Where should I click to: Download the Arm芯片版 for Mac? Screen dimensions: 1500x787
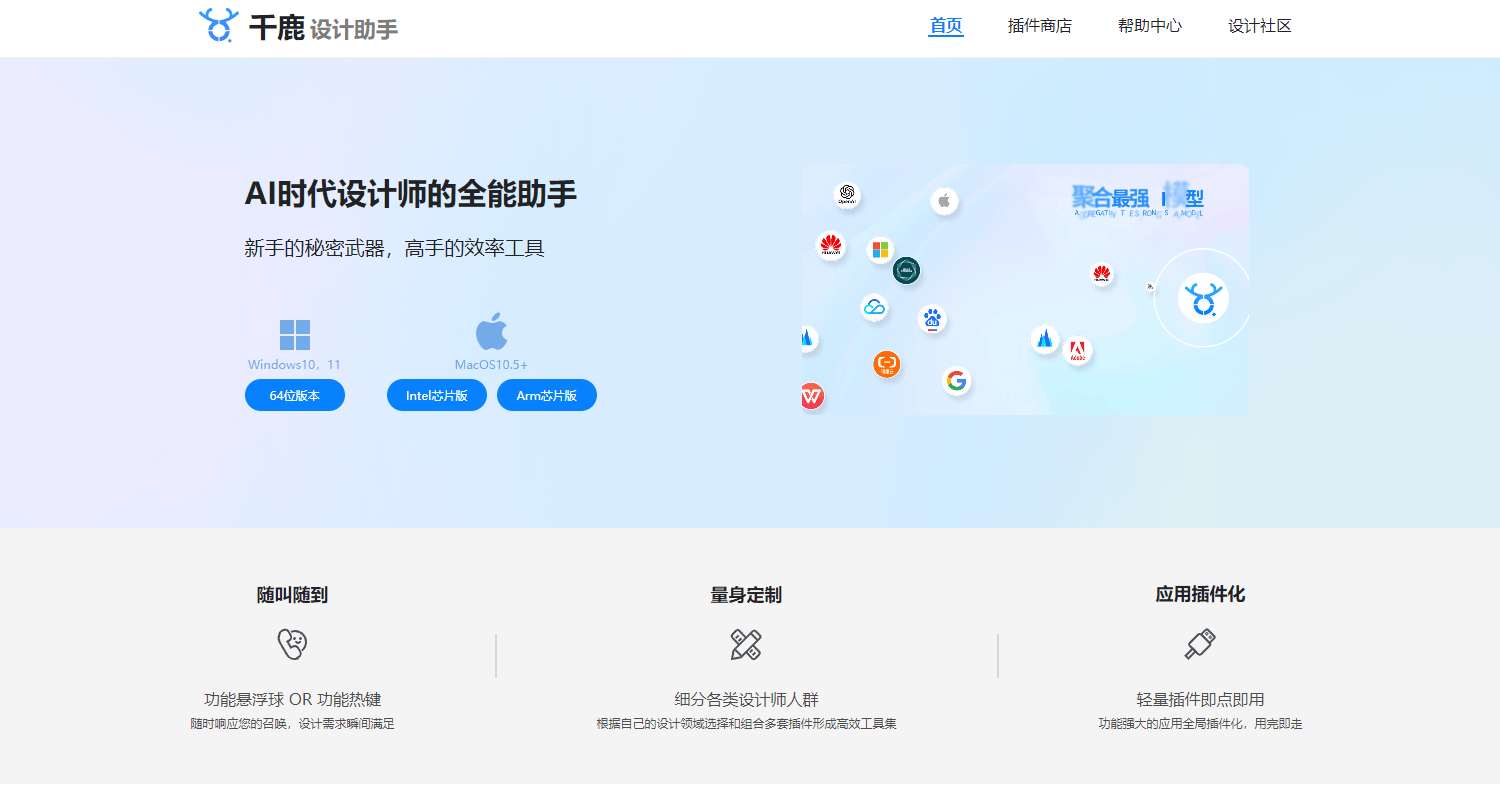547,395
